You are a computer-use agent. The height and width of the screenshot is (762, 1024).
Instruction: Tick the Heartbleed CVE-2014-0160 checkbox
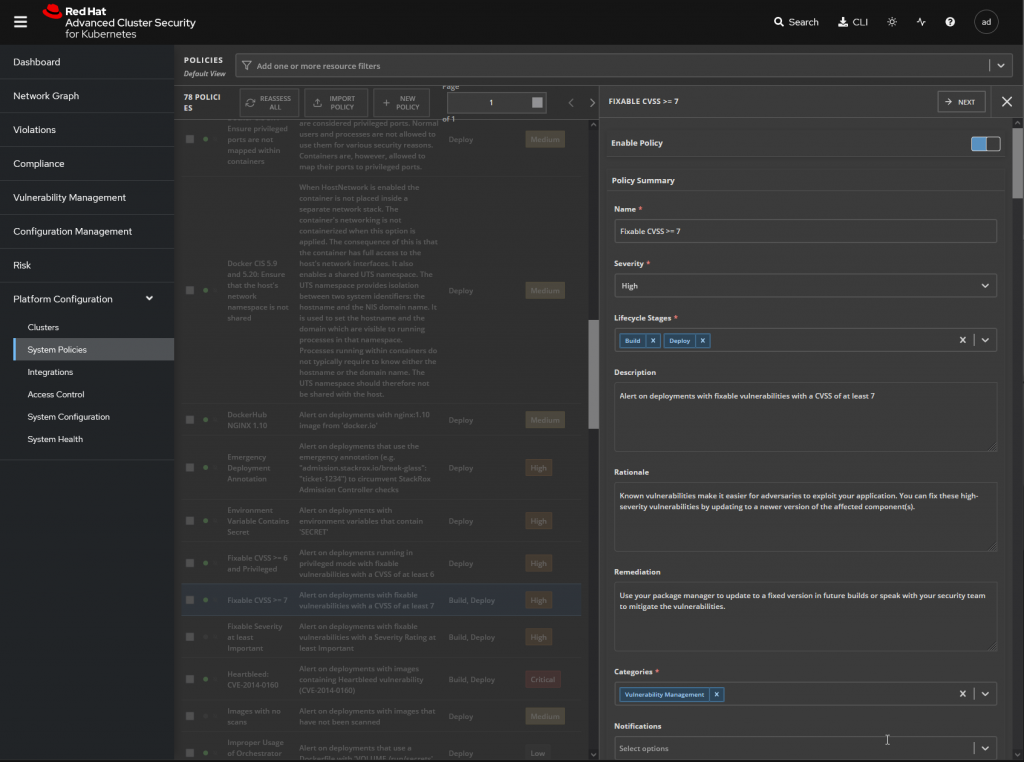[x=189, y=679]
